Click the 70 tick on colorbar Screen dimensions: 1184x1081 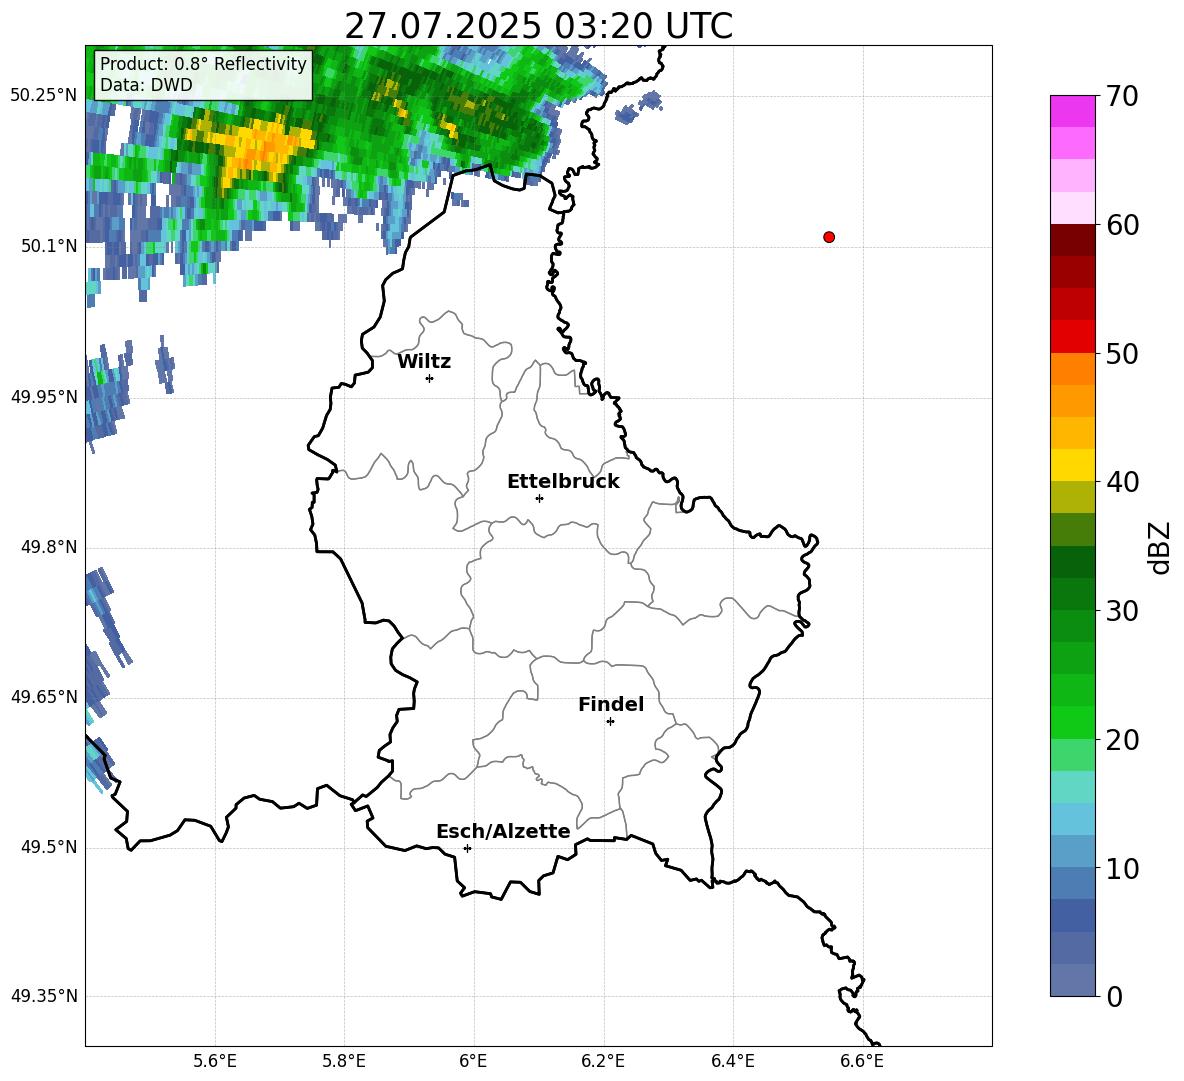point(1122,96)
